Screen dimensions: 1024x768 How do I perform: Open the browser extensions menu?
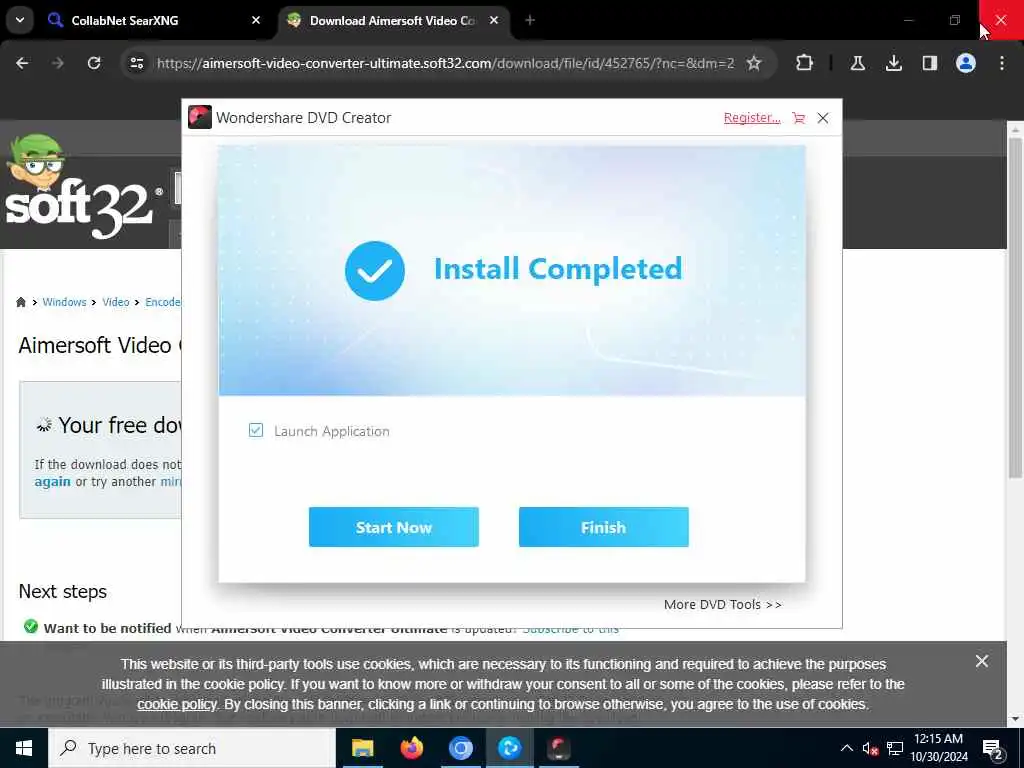805,63
